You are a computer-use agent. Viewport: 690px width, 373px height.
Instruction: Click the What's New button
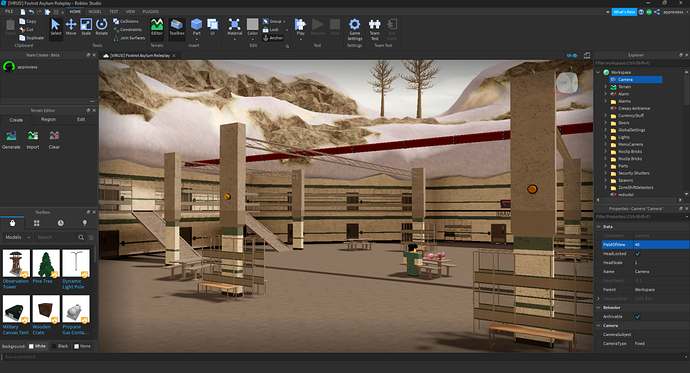pyautogui.click(x=624, y=12)
